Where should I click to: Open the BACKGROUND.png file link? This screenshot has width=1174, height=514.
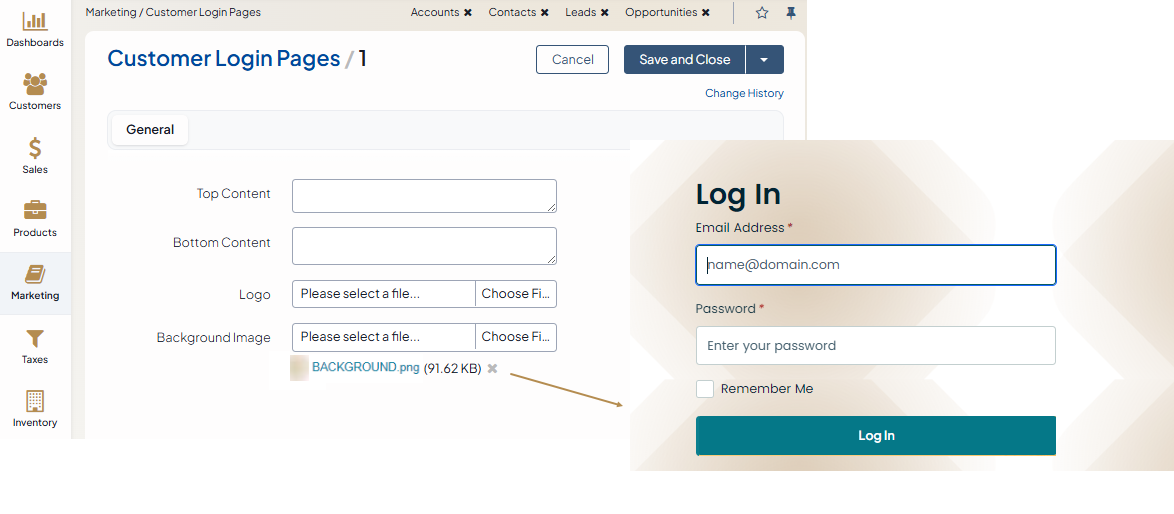click(x=365, y=367)
